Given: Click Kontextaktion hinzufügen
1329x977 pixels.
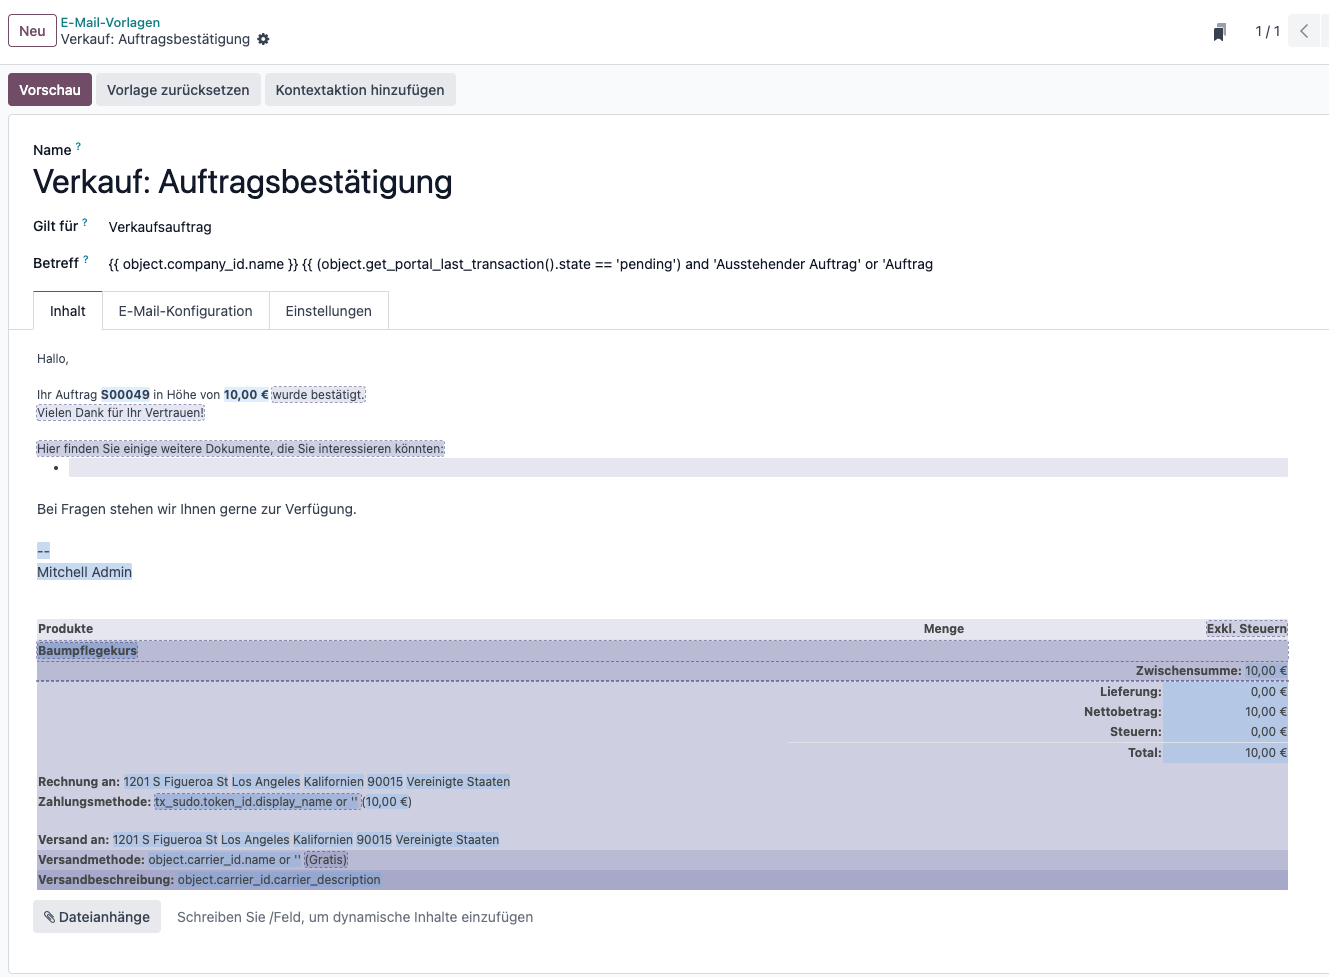Looking at the screenshot, I should coord(360,89).
